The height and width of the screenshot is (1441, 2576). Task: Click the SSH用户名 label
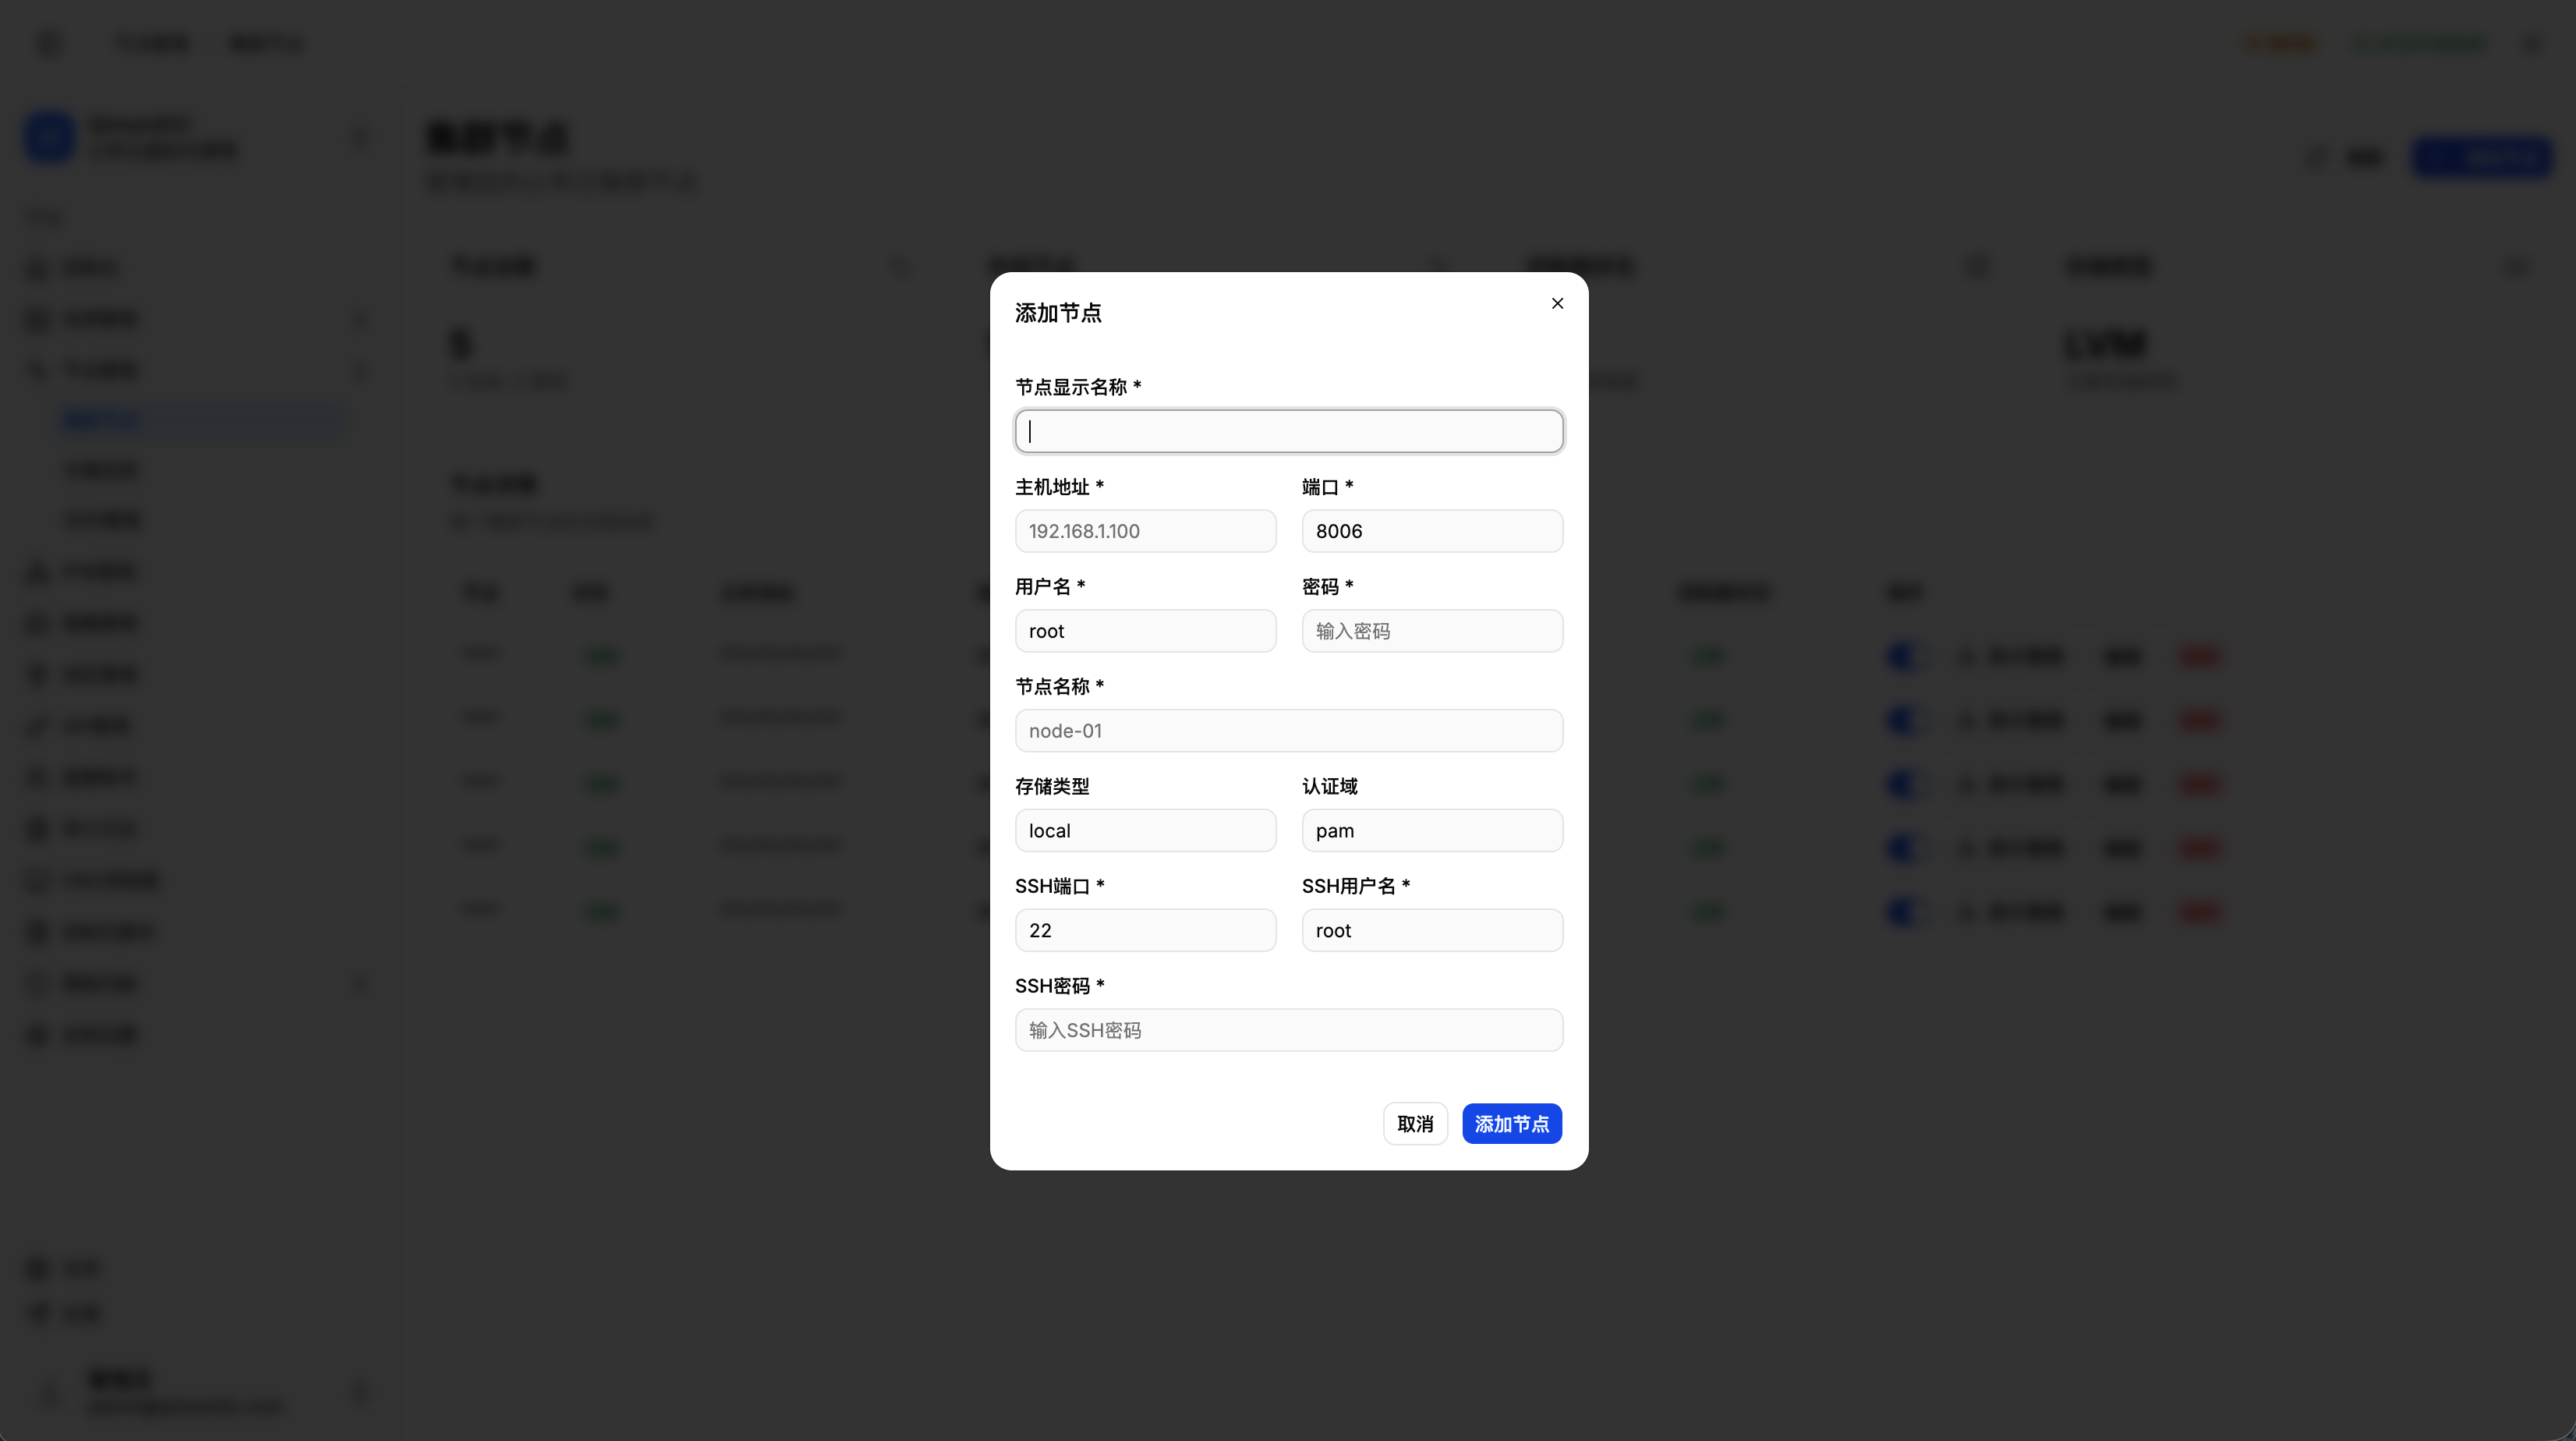pyautogui.click(x=1355, y=886)
